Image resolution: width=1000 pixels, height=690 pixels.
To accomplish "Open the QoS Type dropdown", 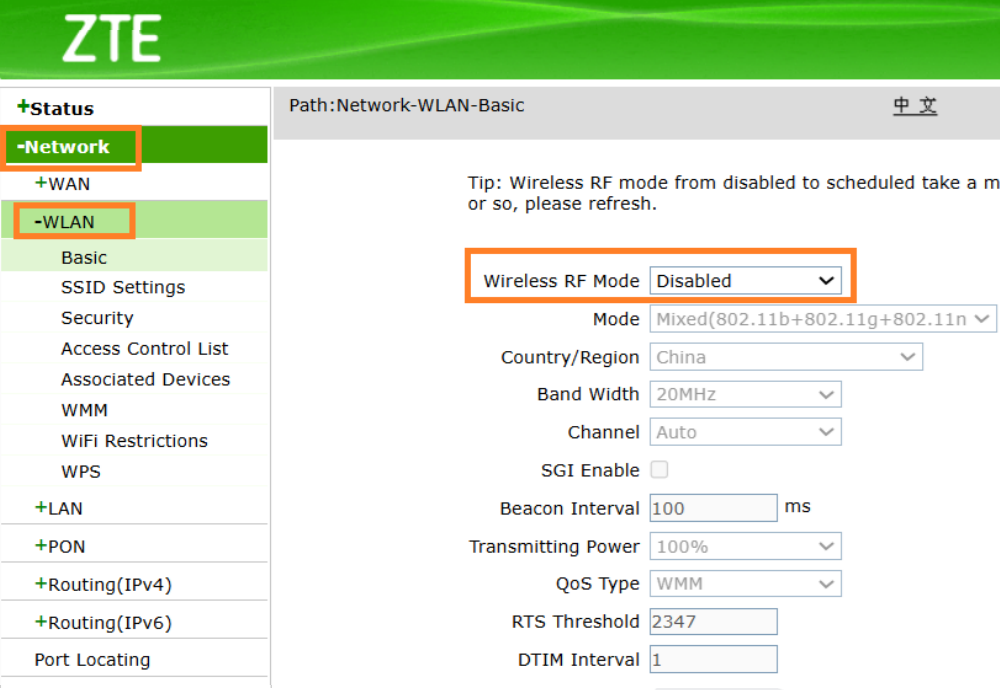I will (745, 583).
